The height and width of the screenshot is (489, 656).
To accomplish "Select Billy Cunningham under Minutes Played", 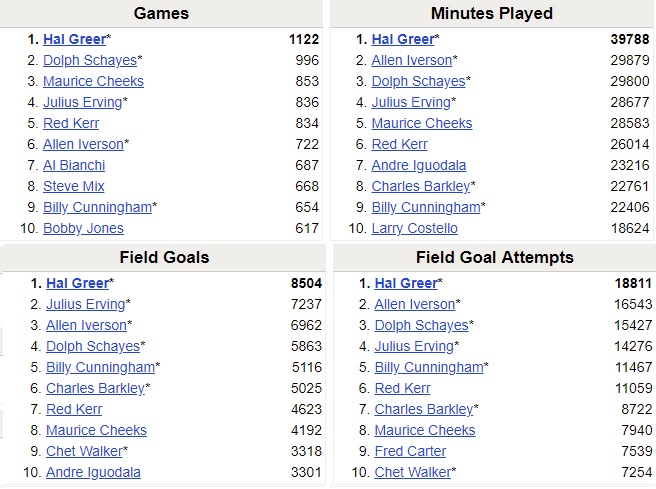I will 426,207.
